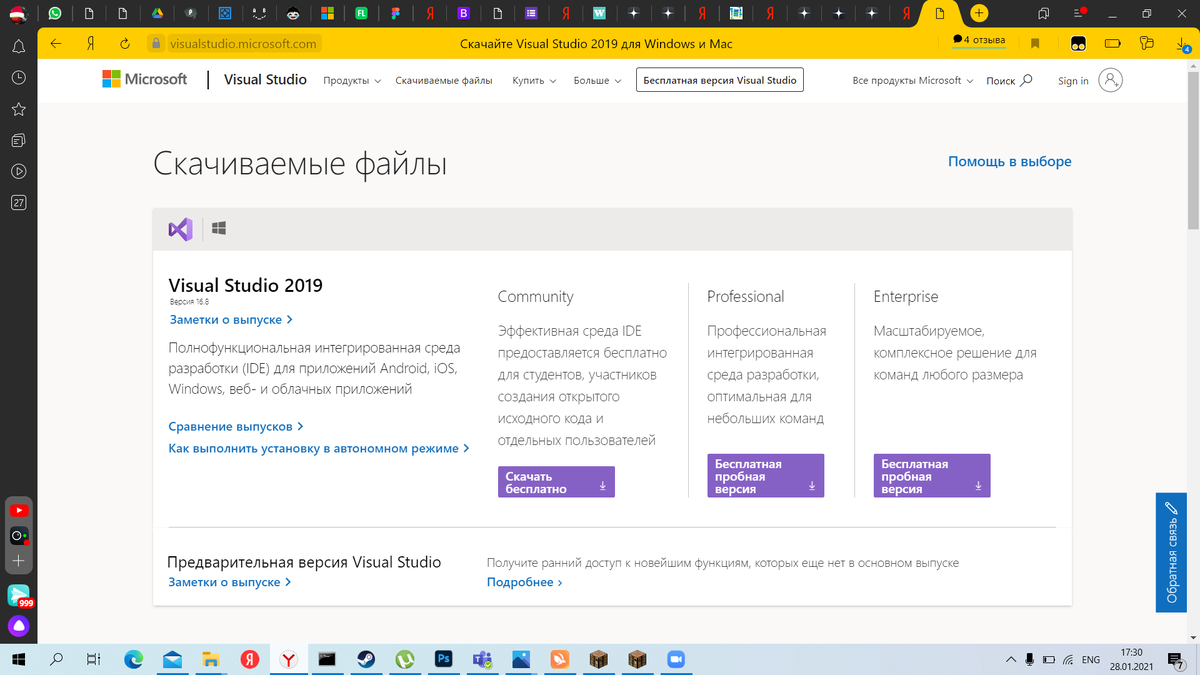
Task: Click Скачать бесплатно for Visual Studio Community
Action: point(556,481)
